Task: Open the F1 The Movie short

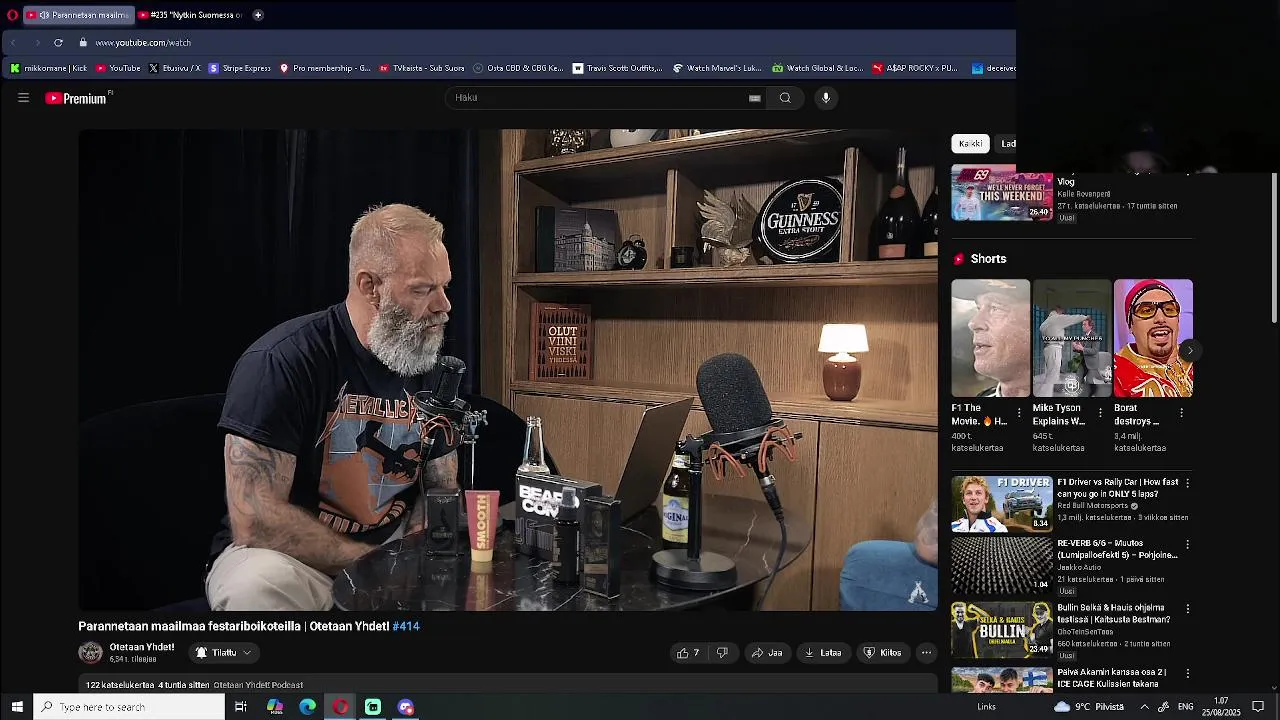Action: [x=990, y=338]
